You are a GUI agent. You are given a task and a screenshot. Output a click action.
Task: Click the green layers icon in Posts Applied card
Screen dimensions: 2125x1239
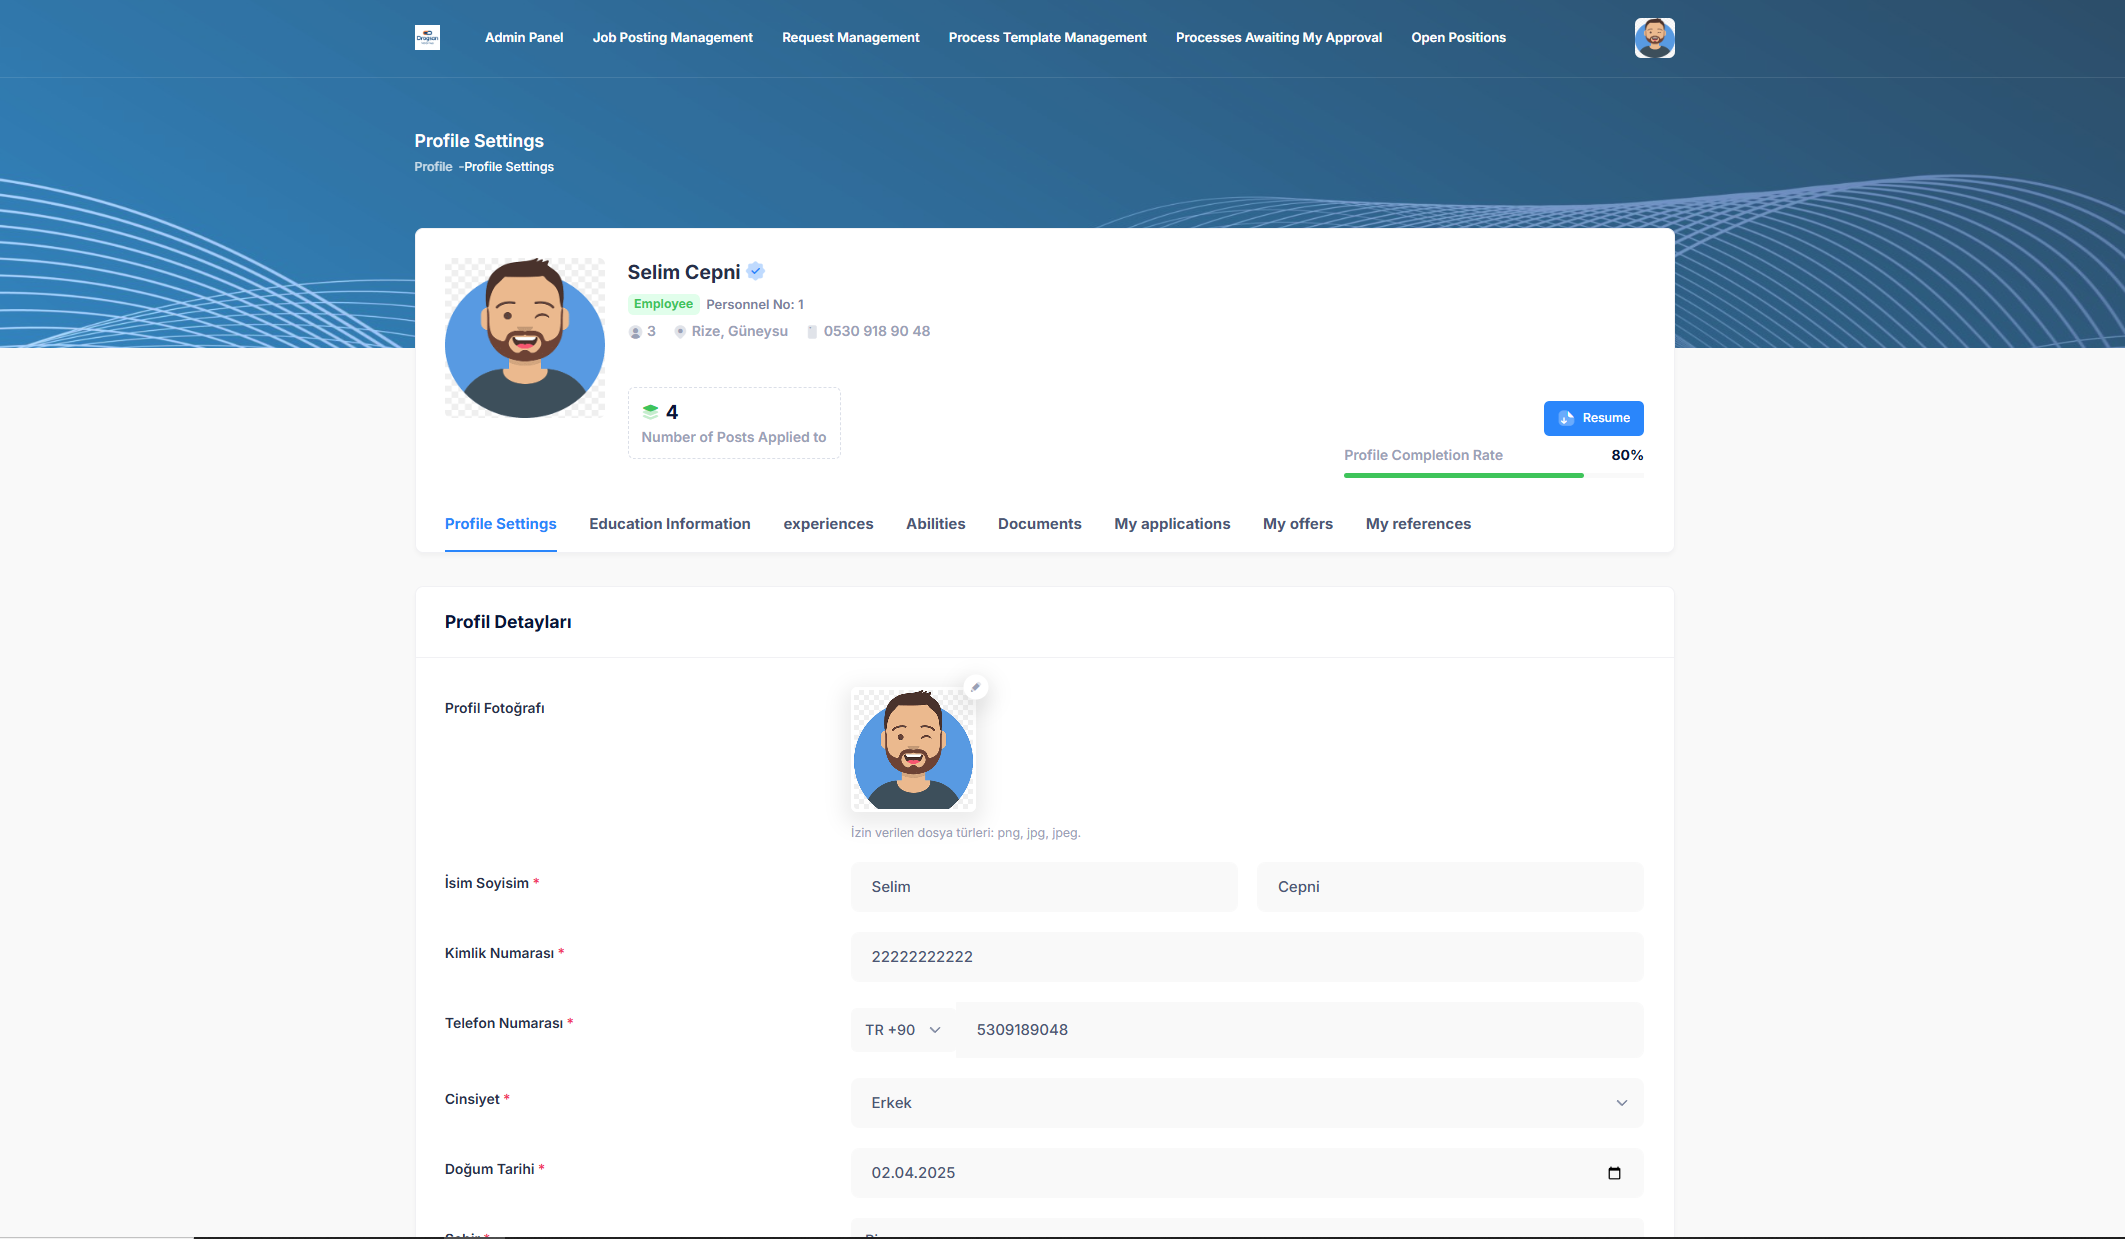pyautogui.click(x=650, y=411)
